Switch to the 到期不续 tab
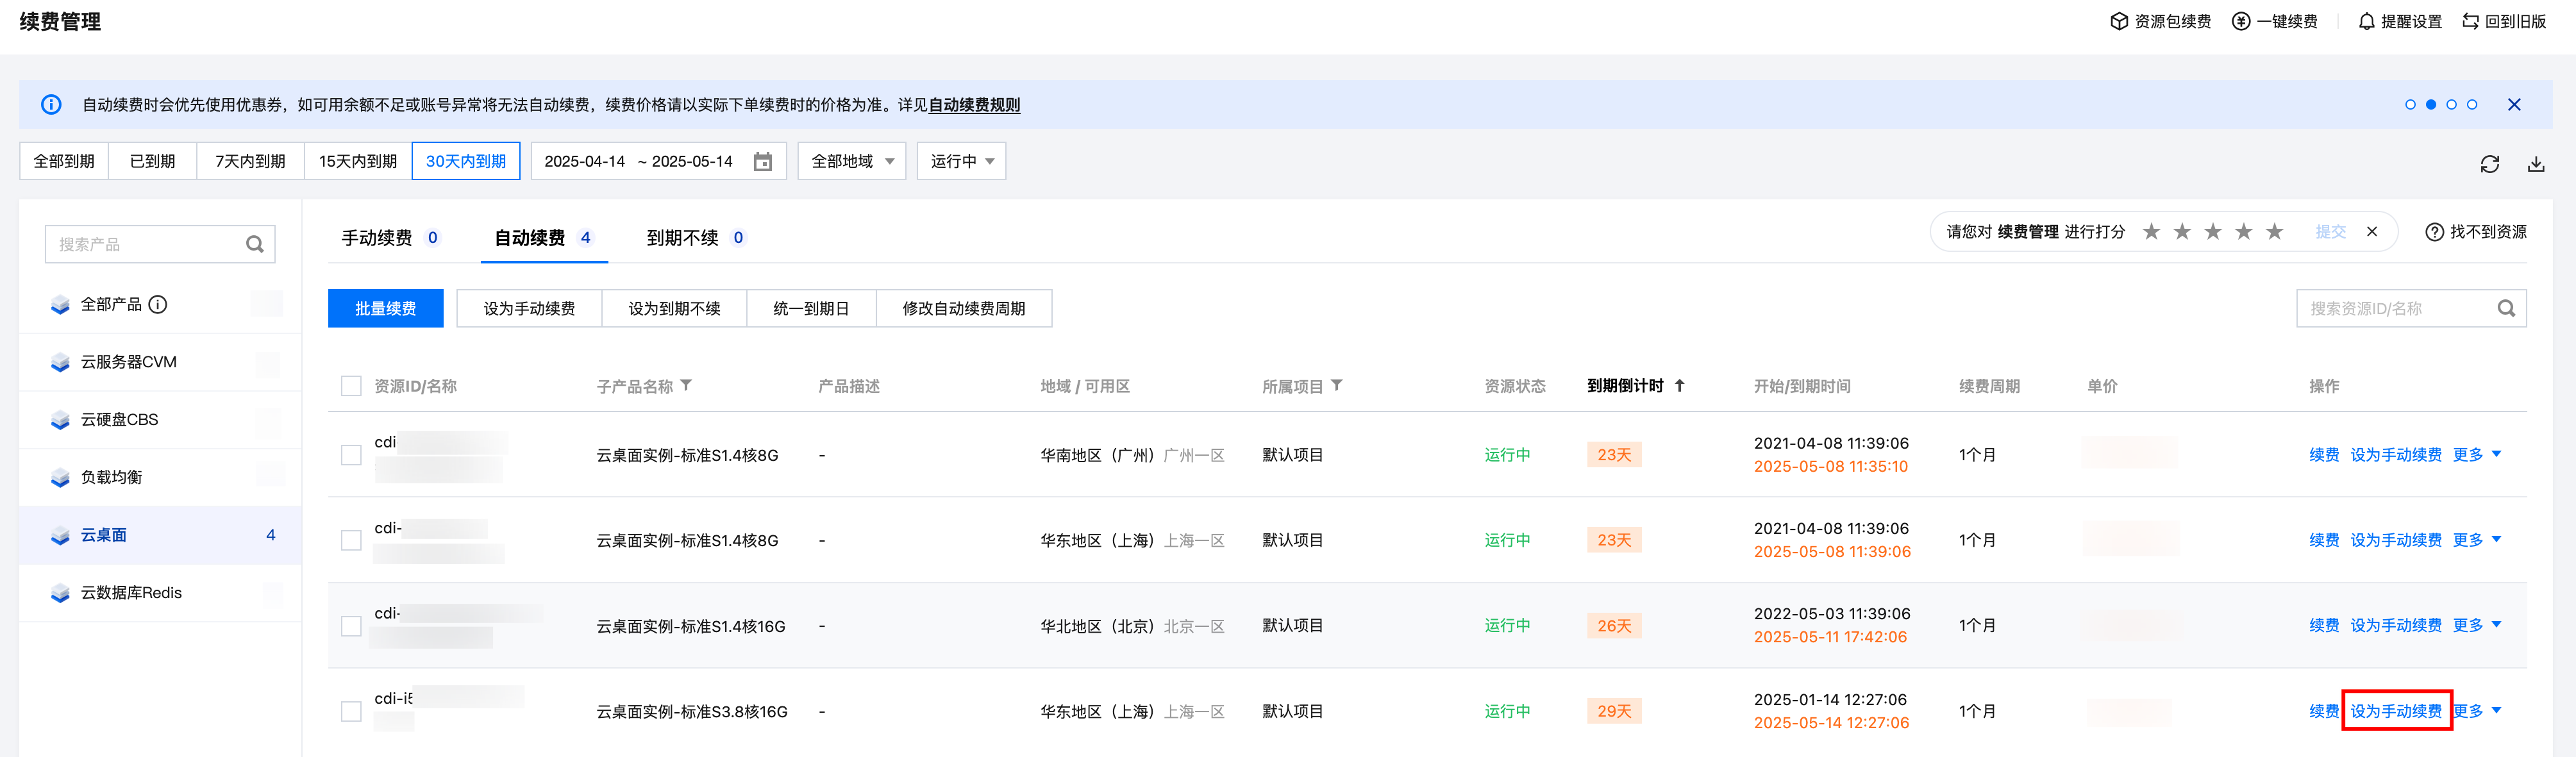The height and width of the screenshot is (757, 2576). 696,238
